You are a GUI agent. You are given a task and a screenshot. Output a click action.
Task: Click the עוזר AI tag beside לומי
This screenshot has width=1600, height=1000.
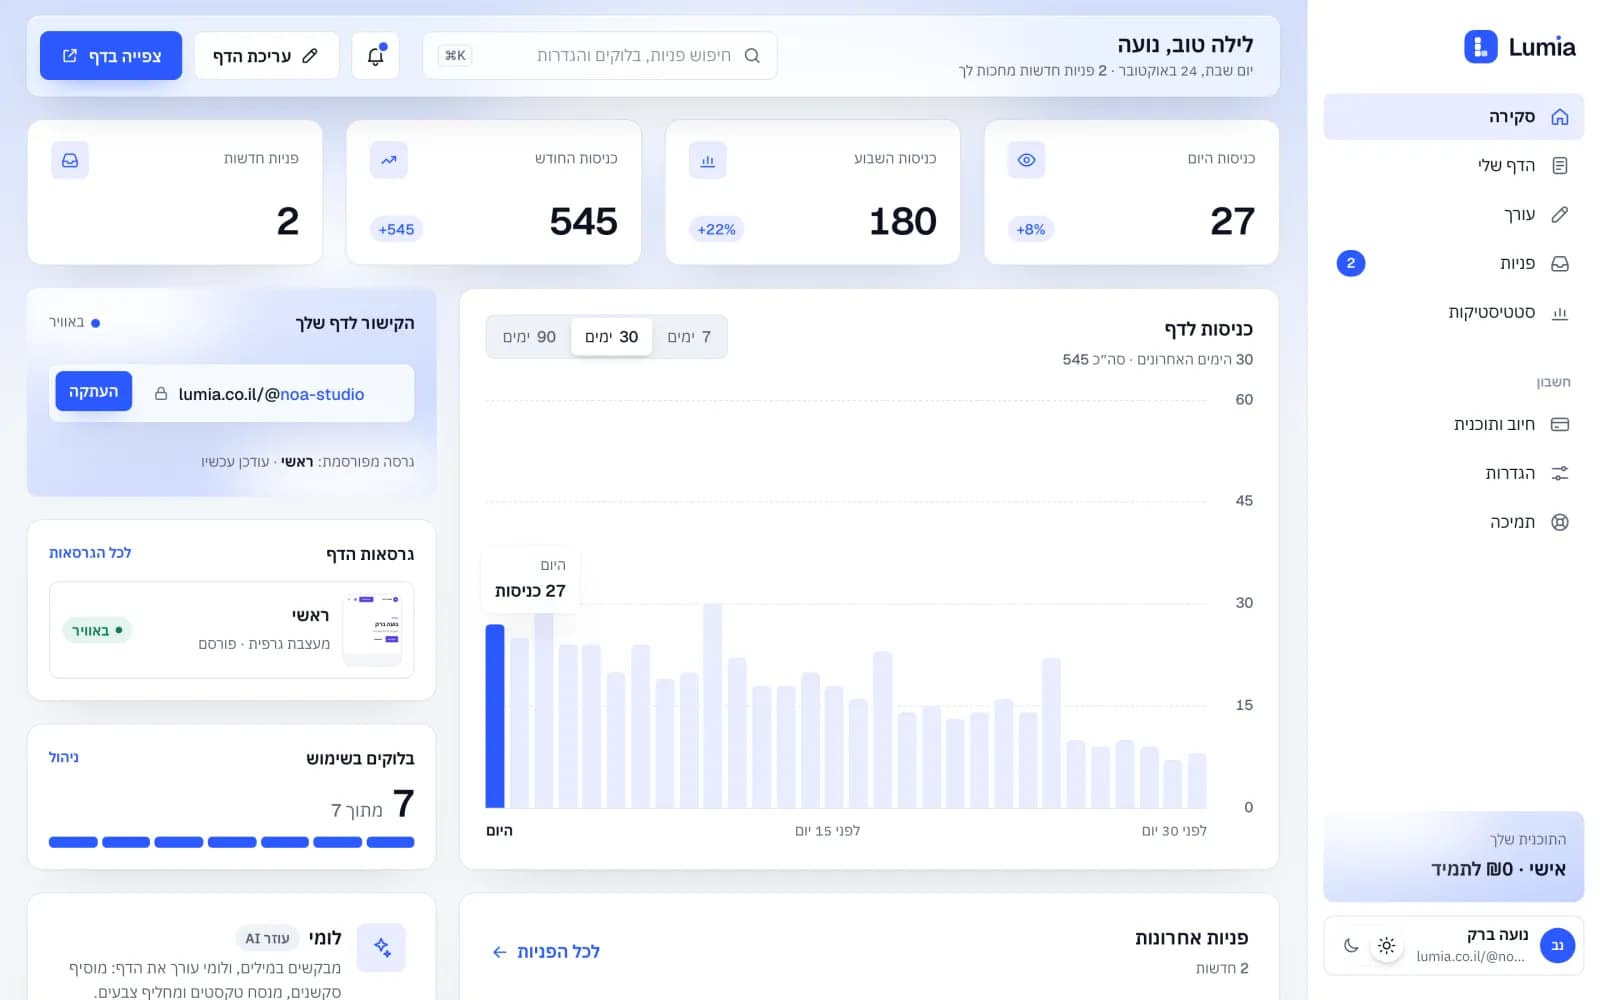[267, 938]
